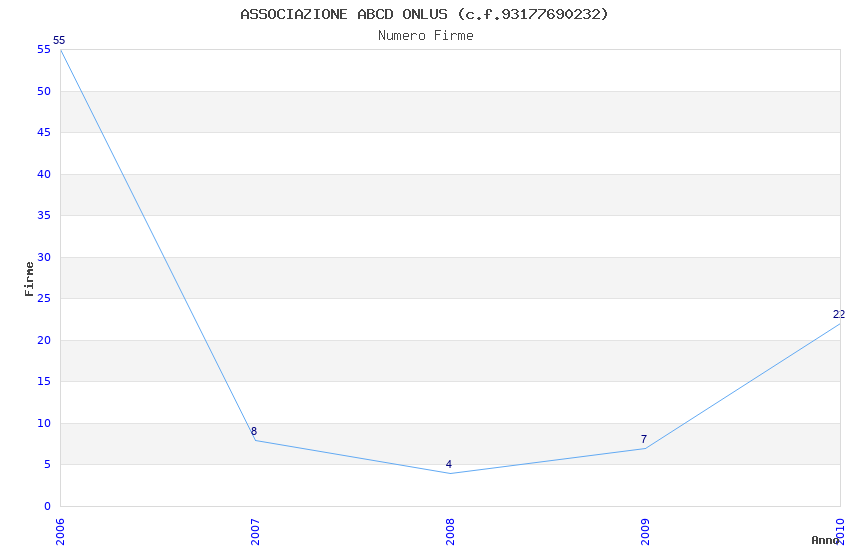This screenshot has width=850, height=550.
Task: Click the y-axis tick value 35
Action: coord(44,216)
